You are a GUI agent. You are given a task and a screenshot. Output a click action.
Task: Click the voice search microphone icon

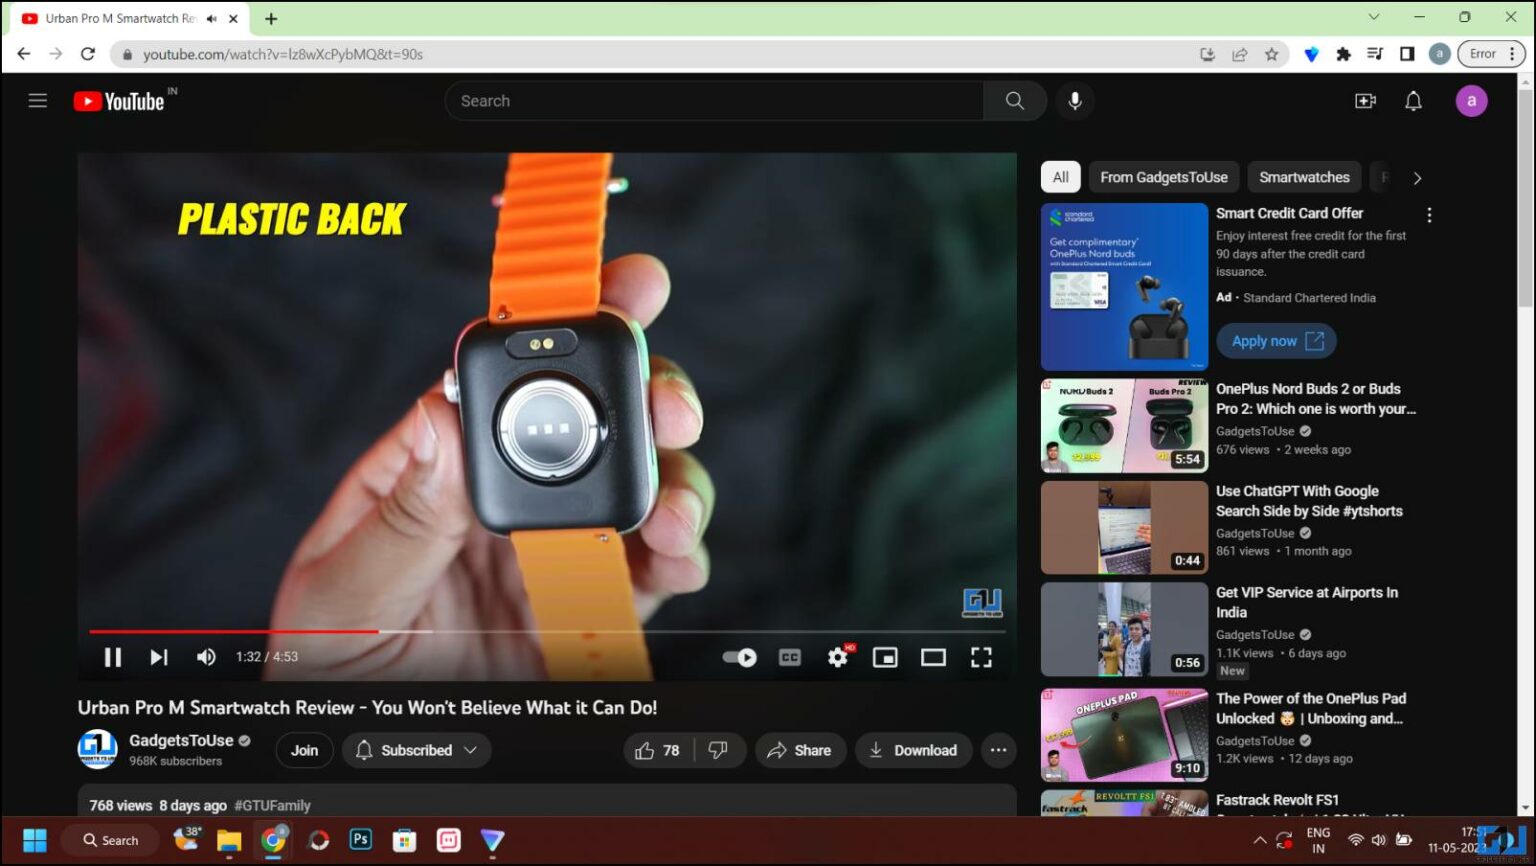click(x=1075, y=100)
